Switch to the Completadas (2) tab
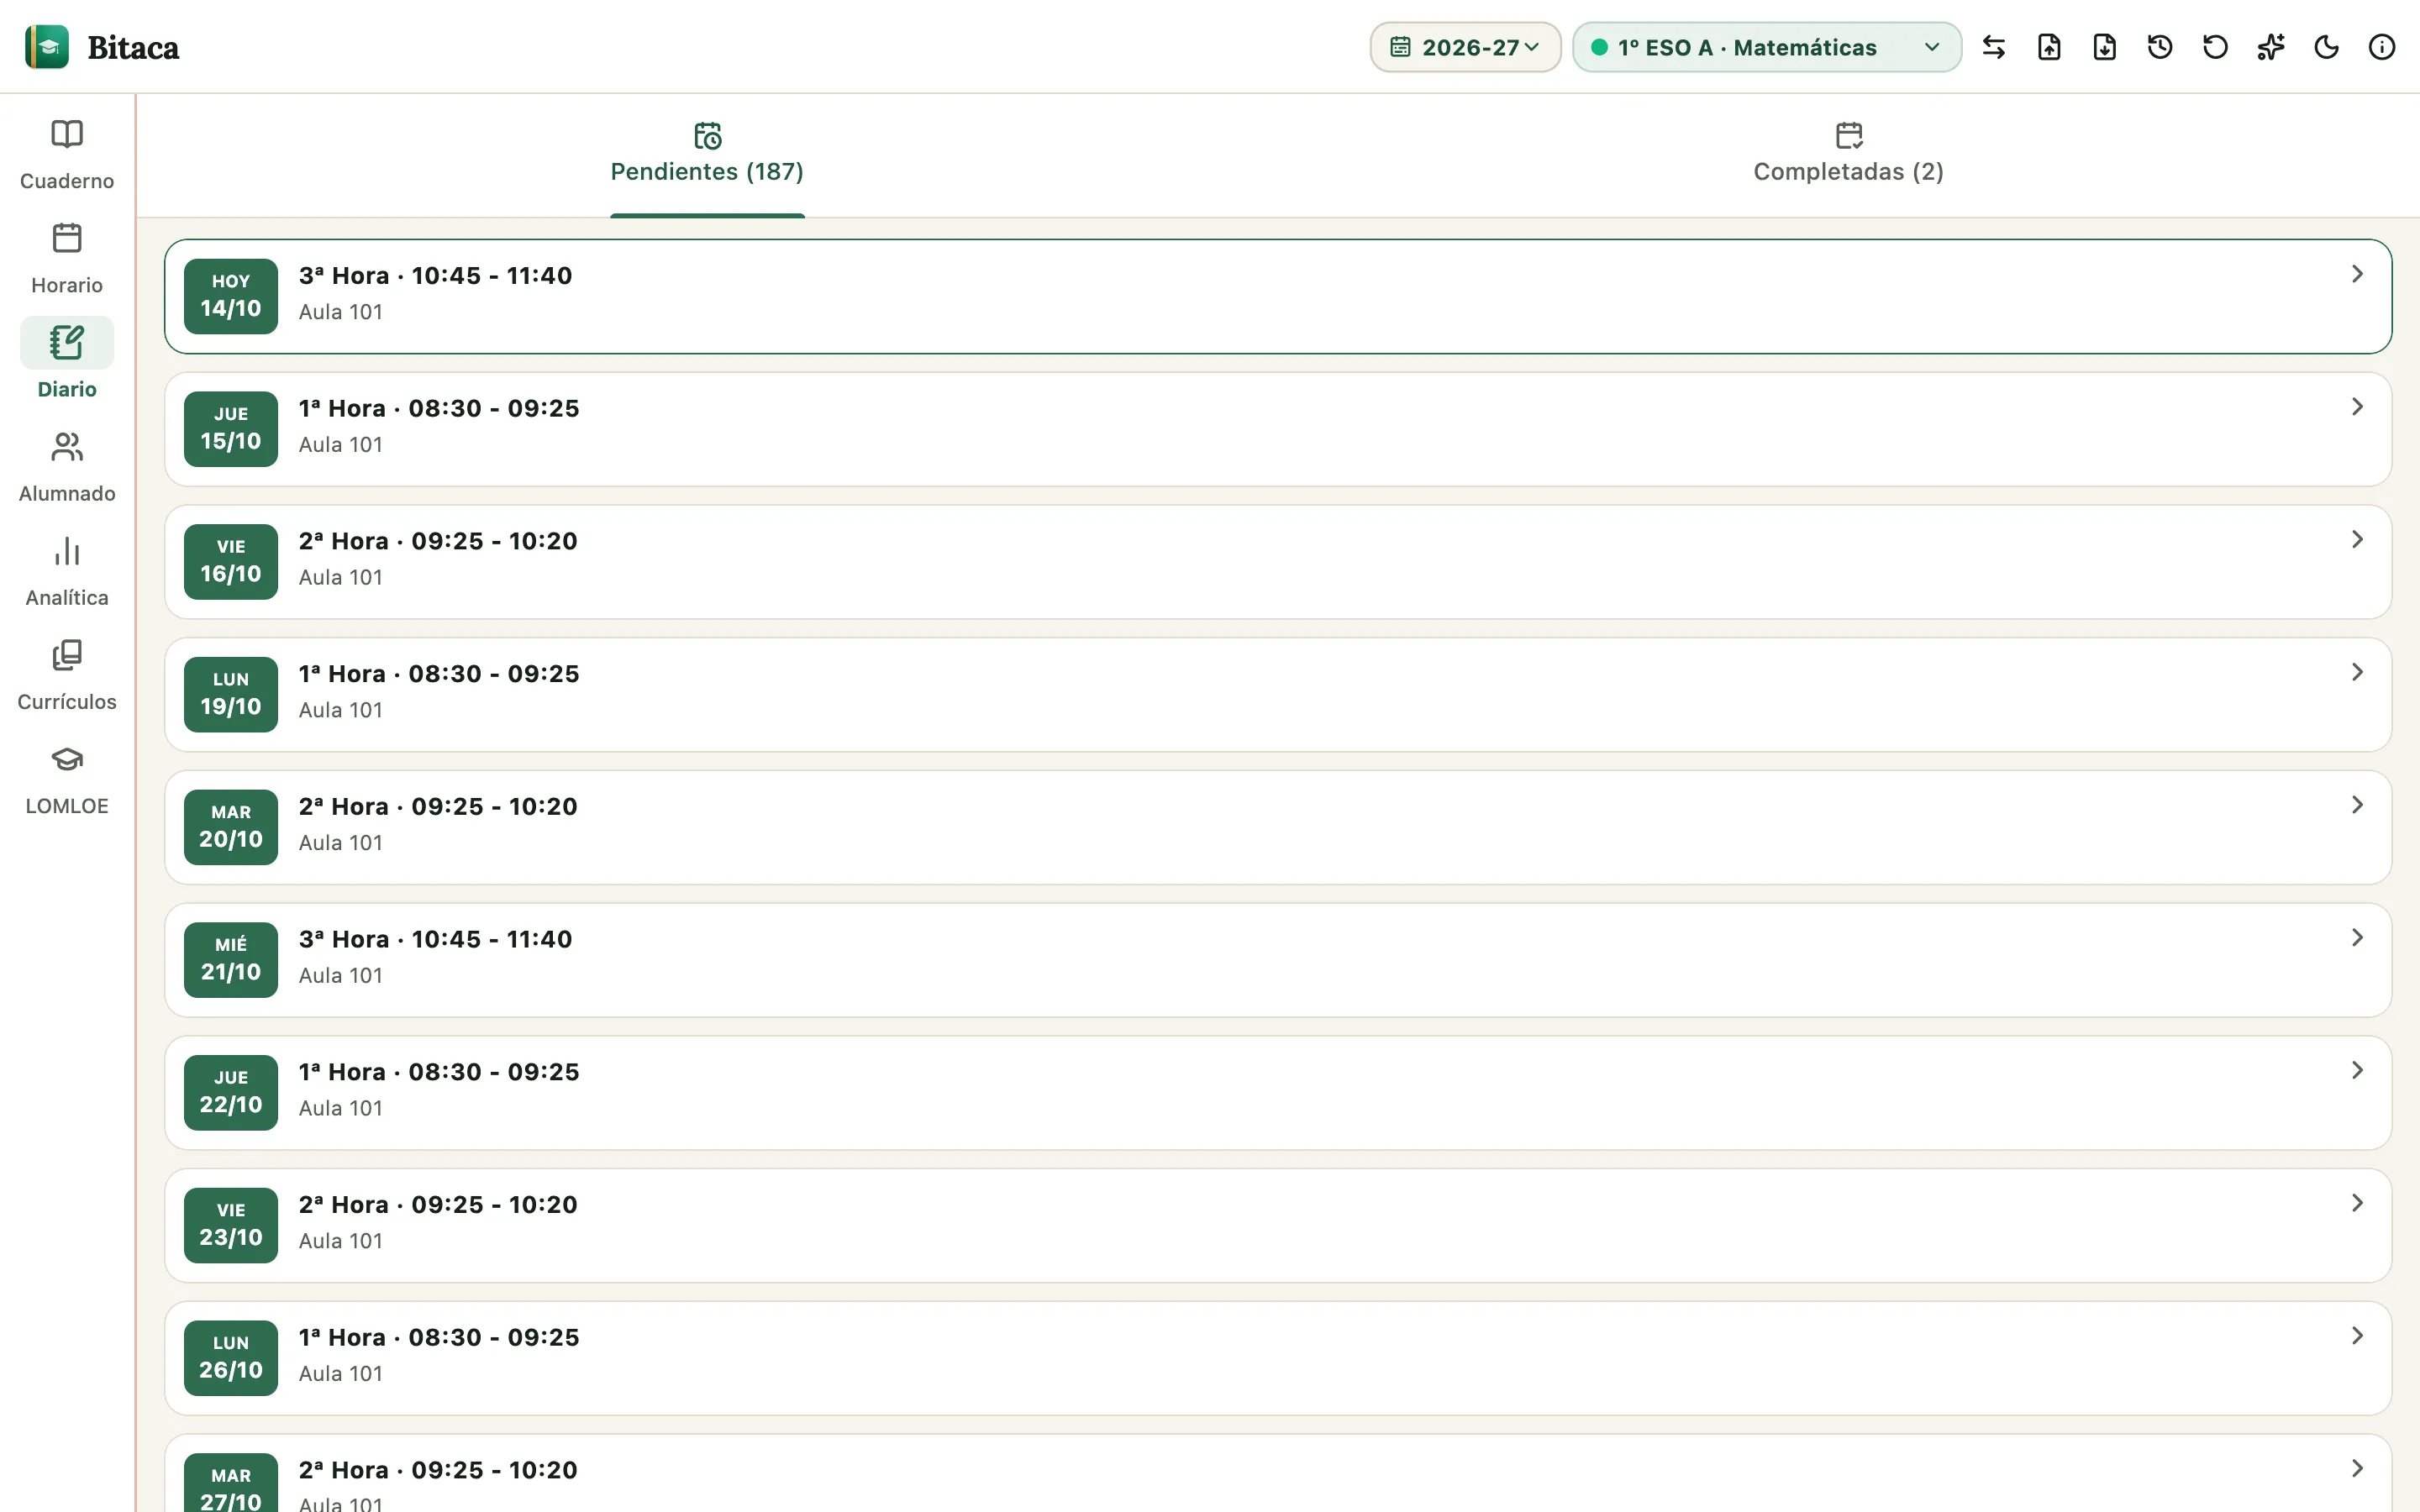The image size is (2420, 1512). pos(1848,155)
